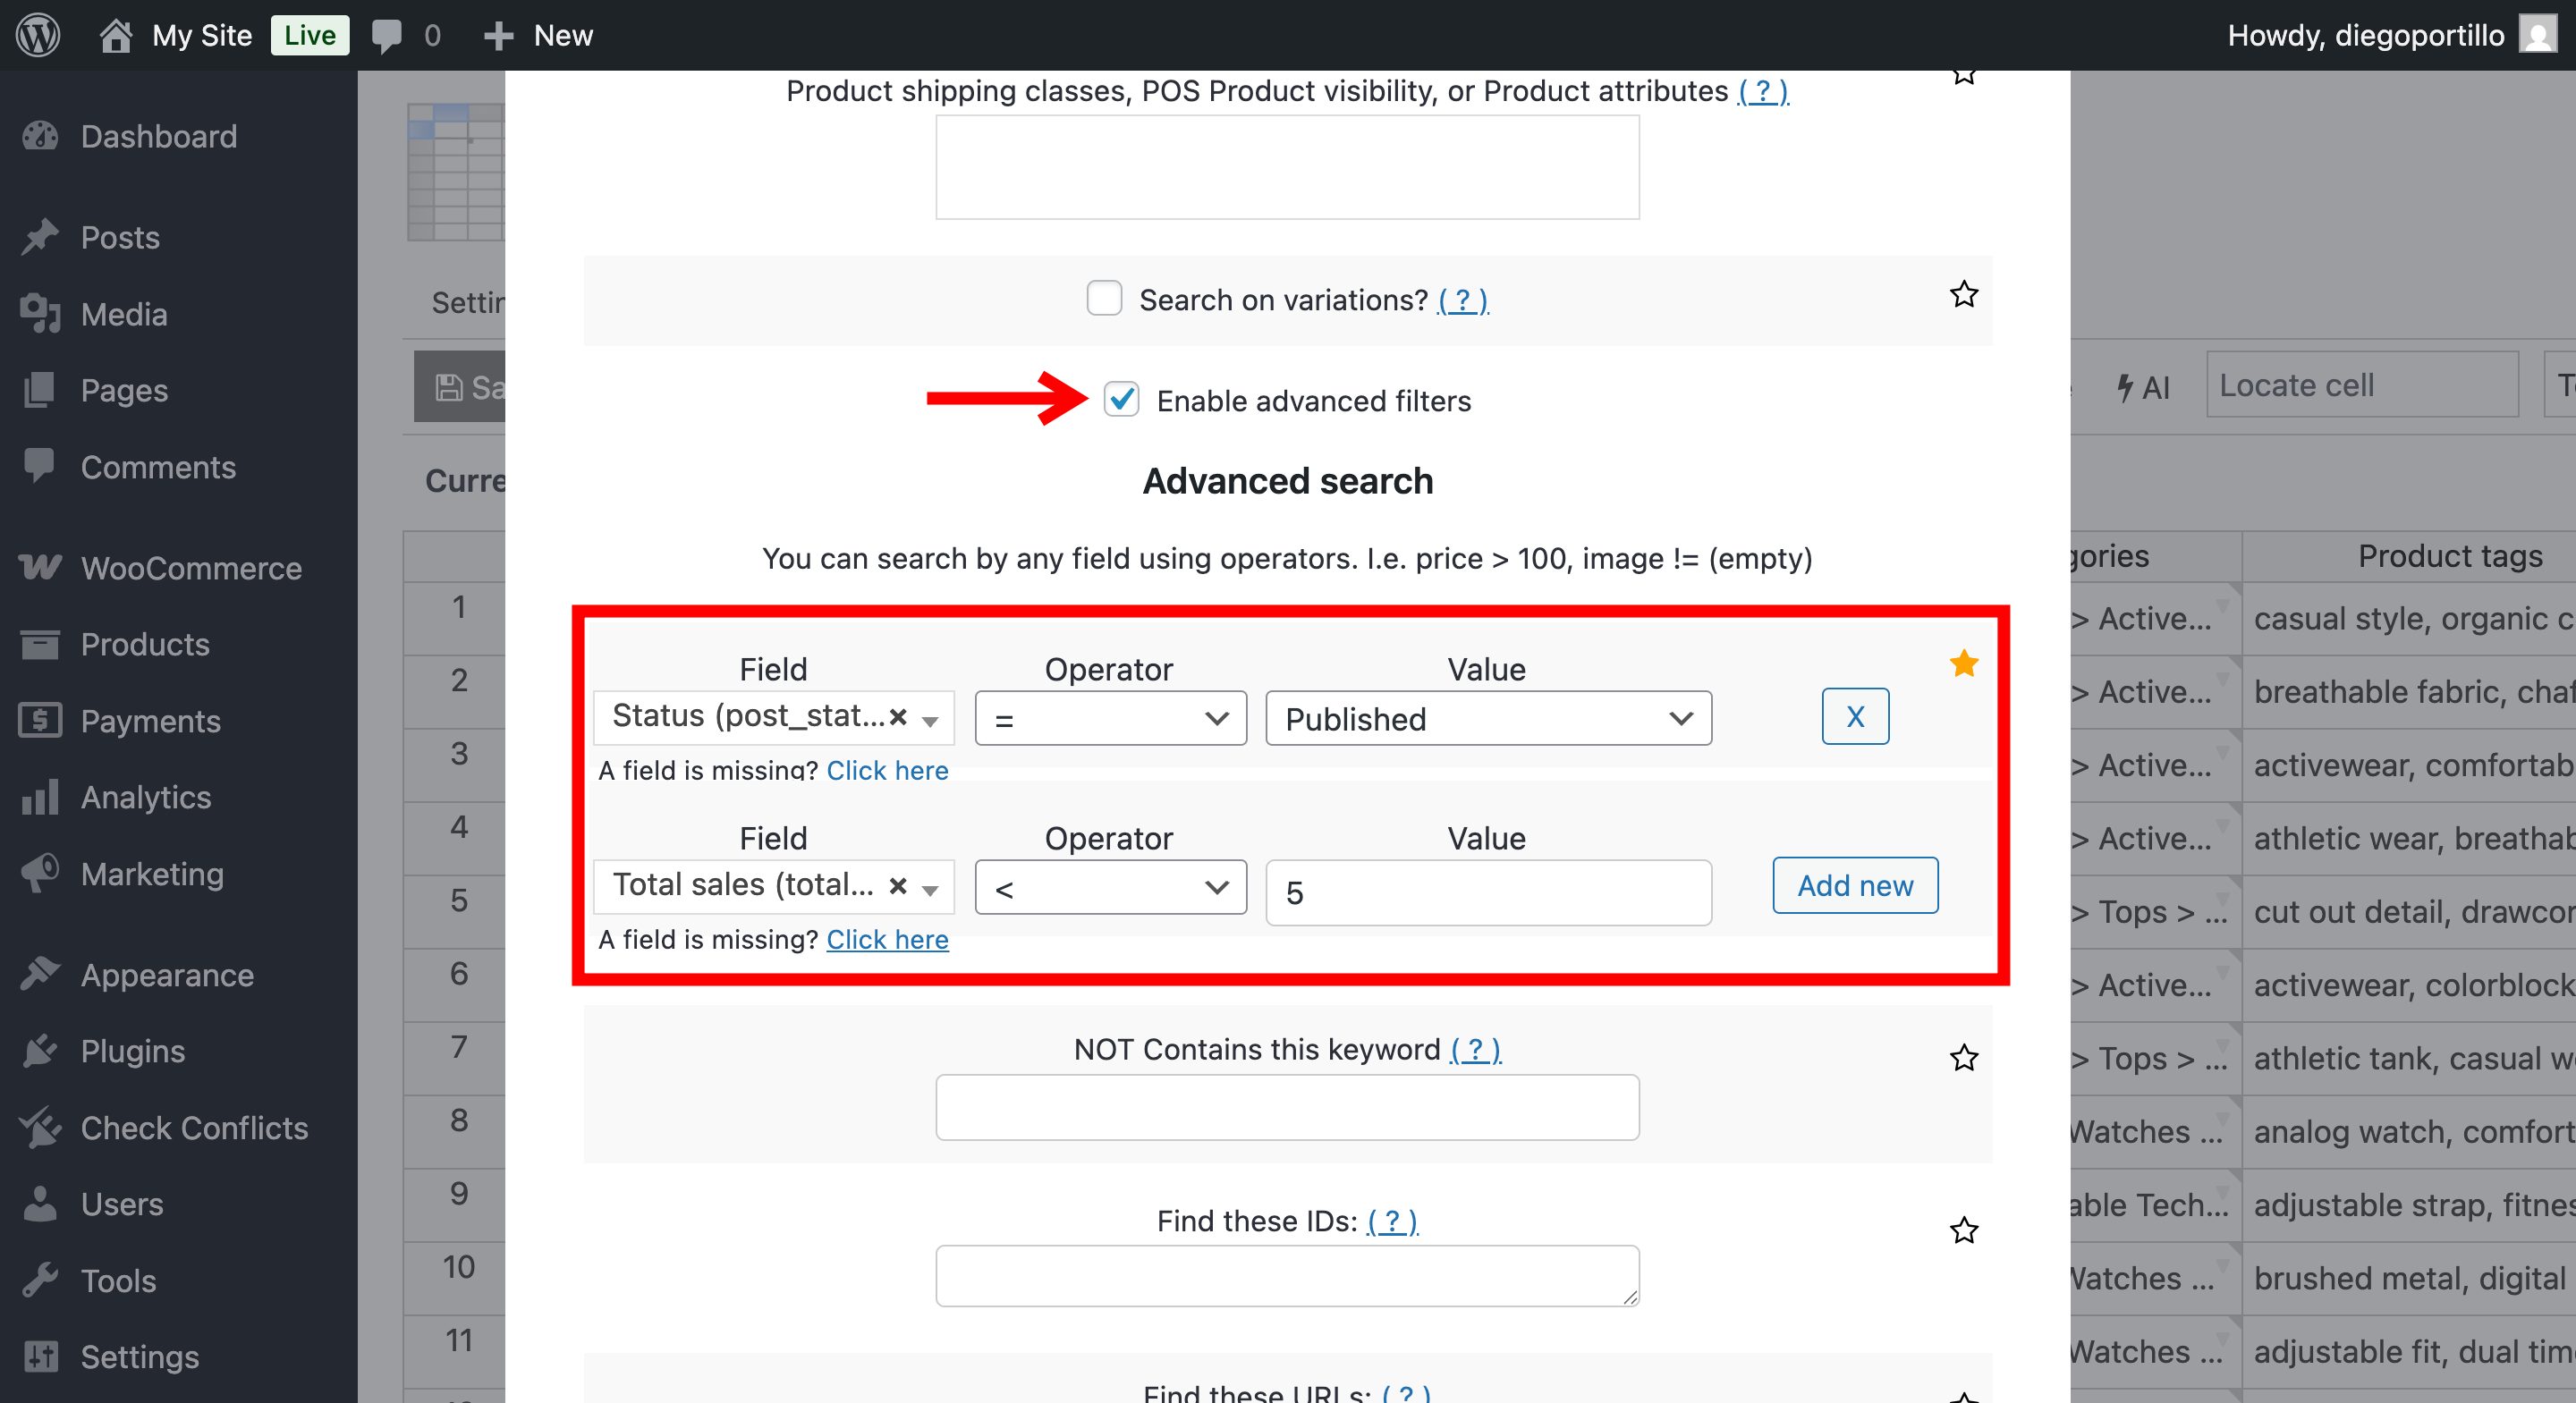Open the comments bubble icon in admin bar
Image resolution: width=2576 pixels, height=1403 pixels.
pyautogui.click(x=387, y=35)
